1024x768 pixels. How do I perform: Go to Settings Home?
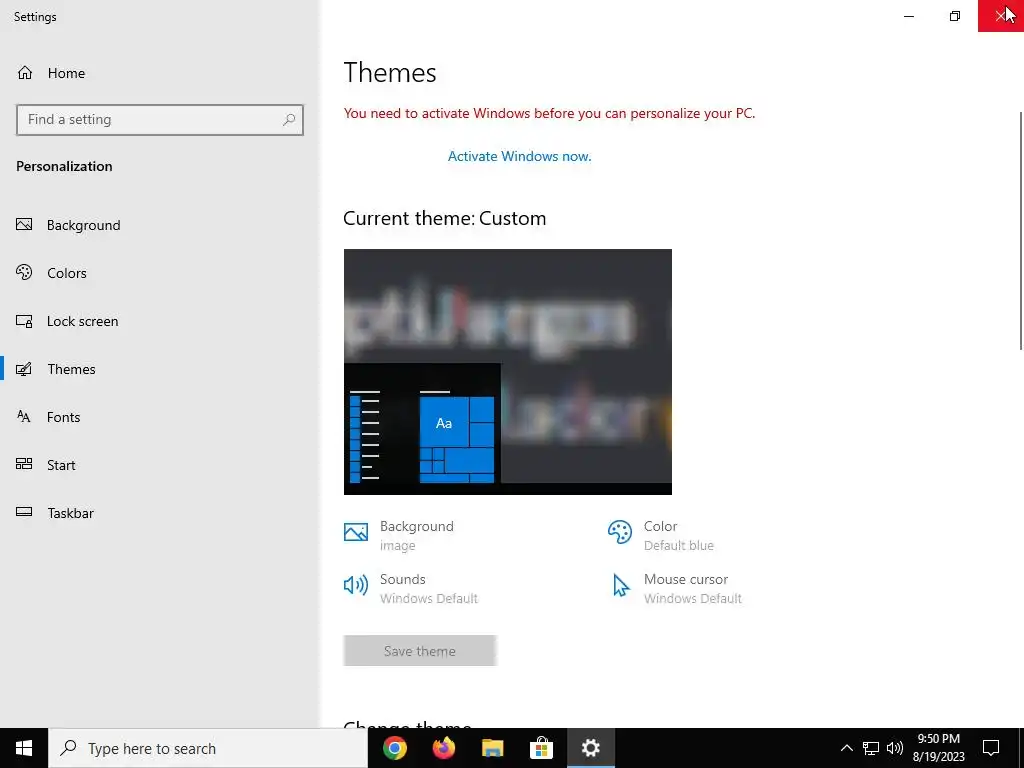coord(160,73)
